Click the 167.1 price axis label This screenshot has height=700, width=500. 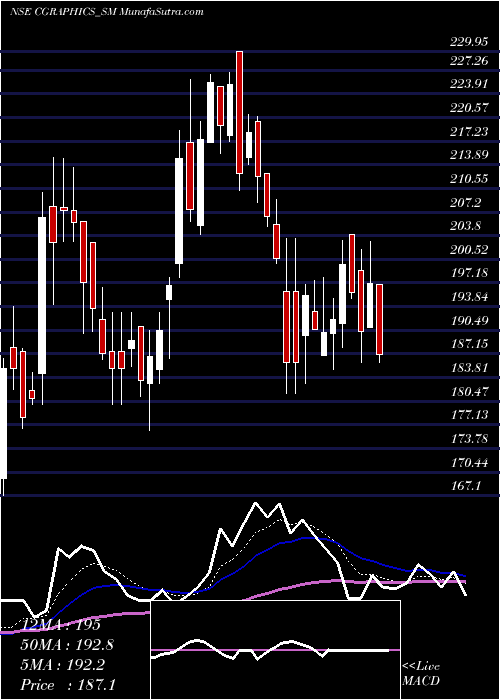click(x=466, y=486)
